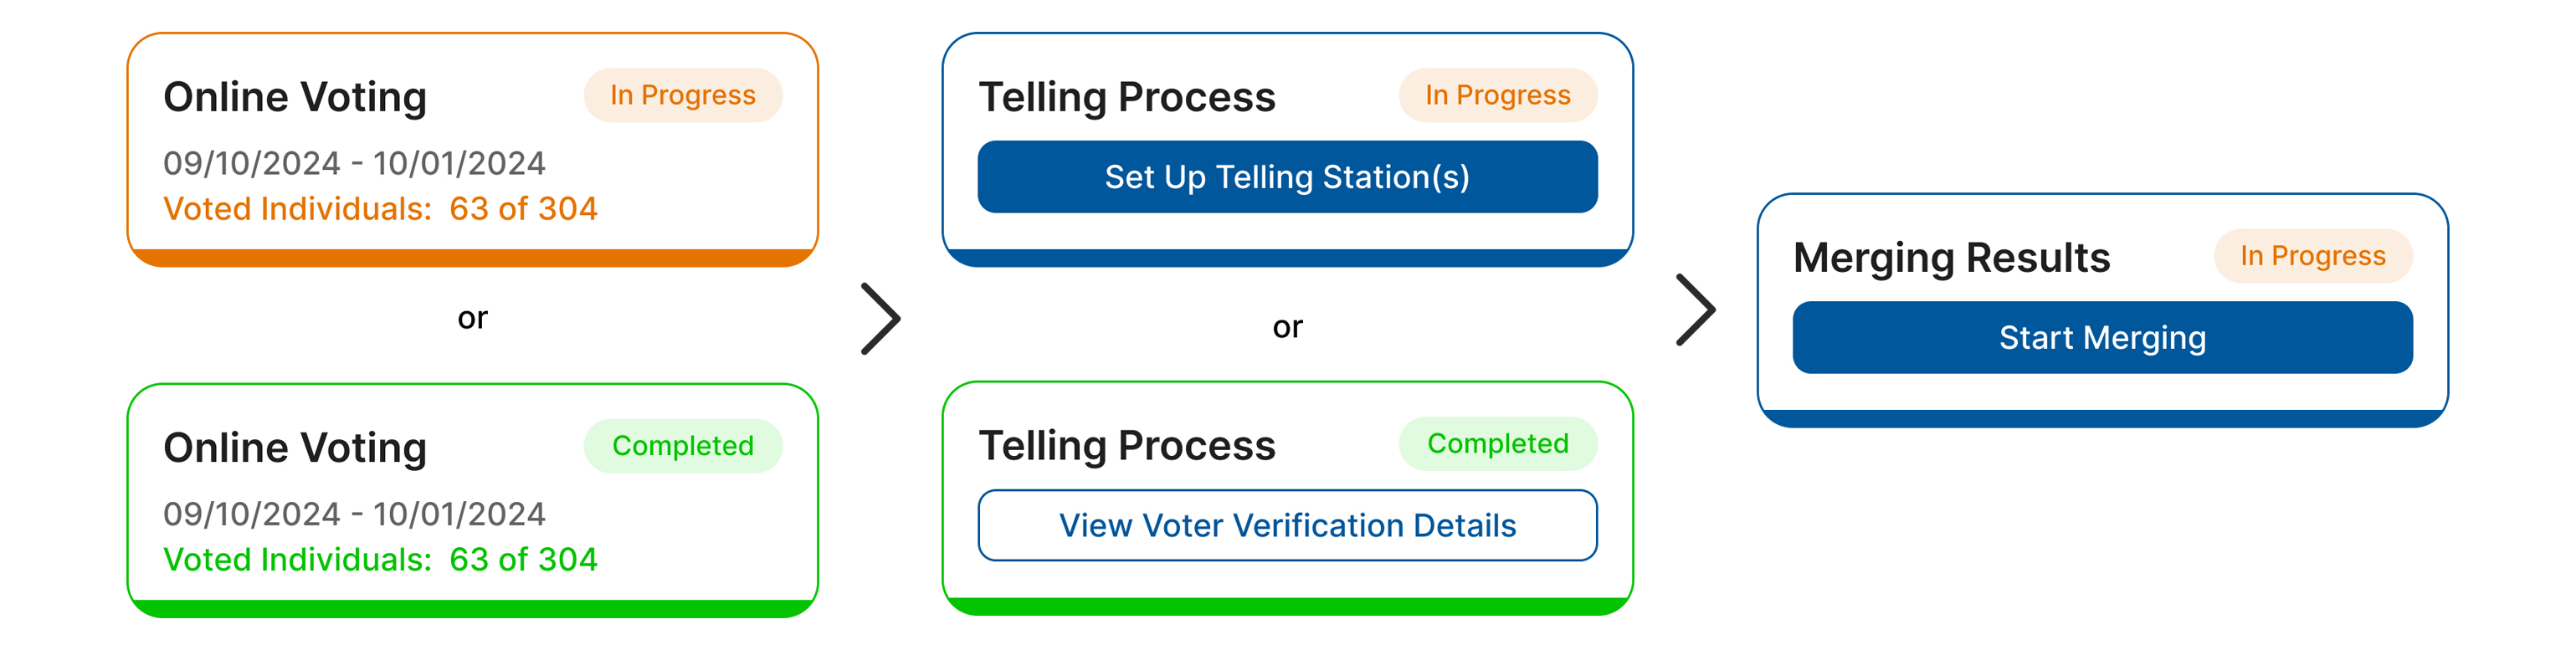
Task: Click the In Progress badge on Merging Results
Action: coord(2312,256)
